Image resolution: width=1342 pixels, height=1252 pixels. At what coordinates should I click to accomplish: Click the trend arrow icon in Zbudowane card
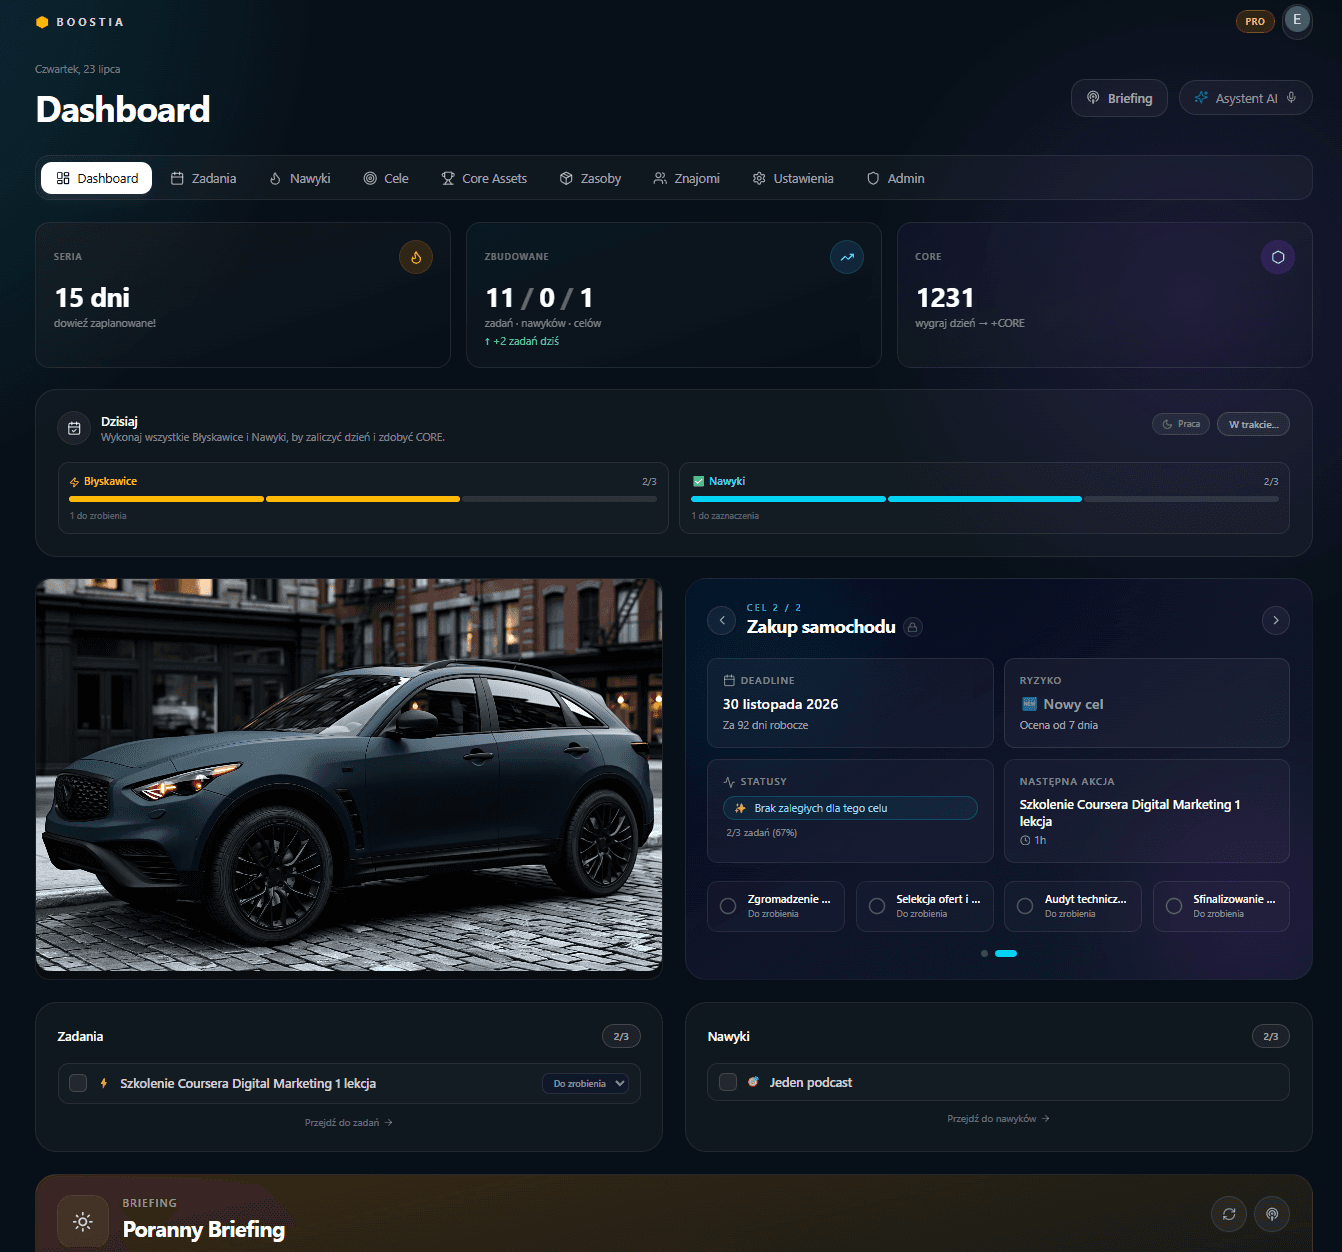pyautogui.click(x=847, y=257)
